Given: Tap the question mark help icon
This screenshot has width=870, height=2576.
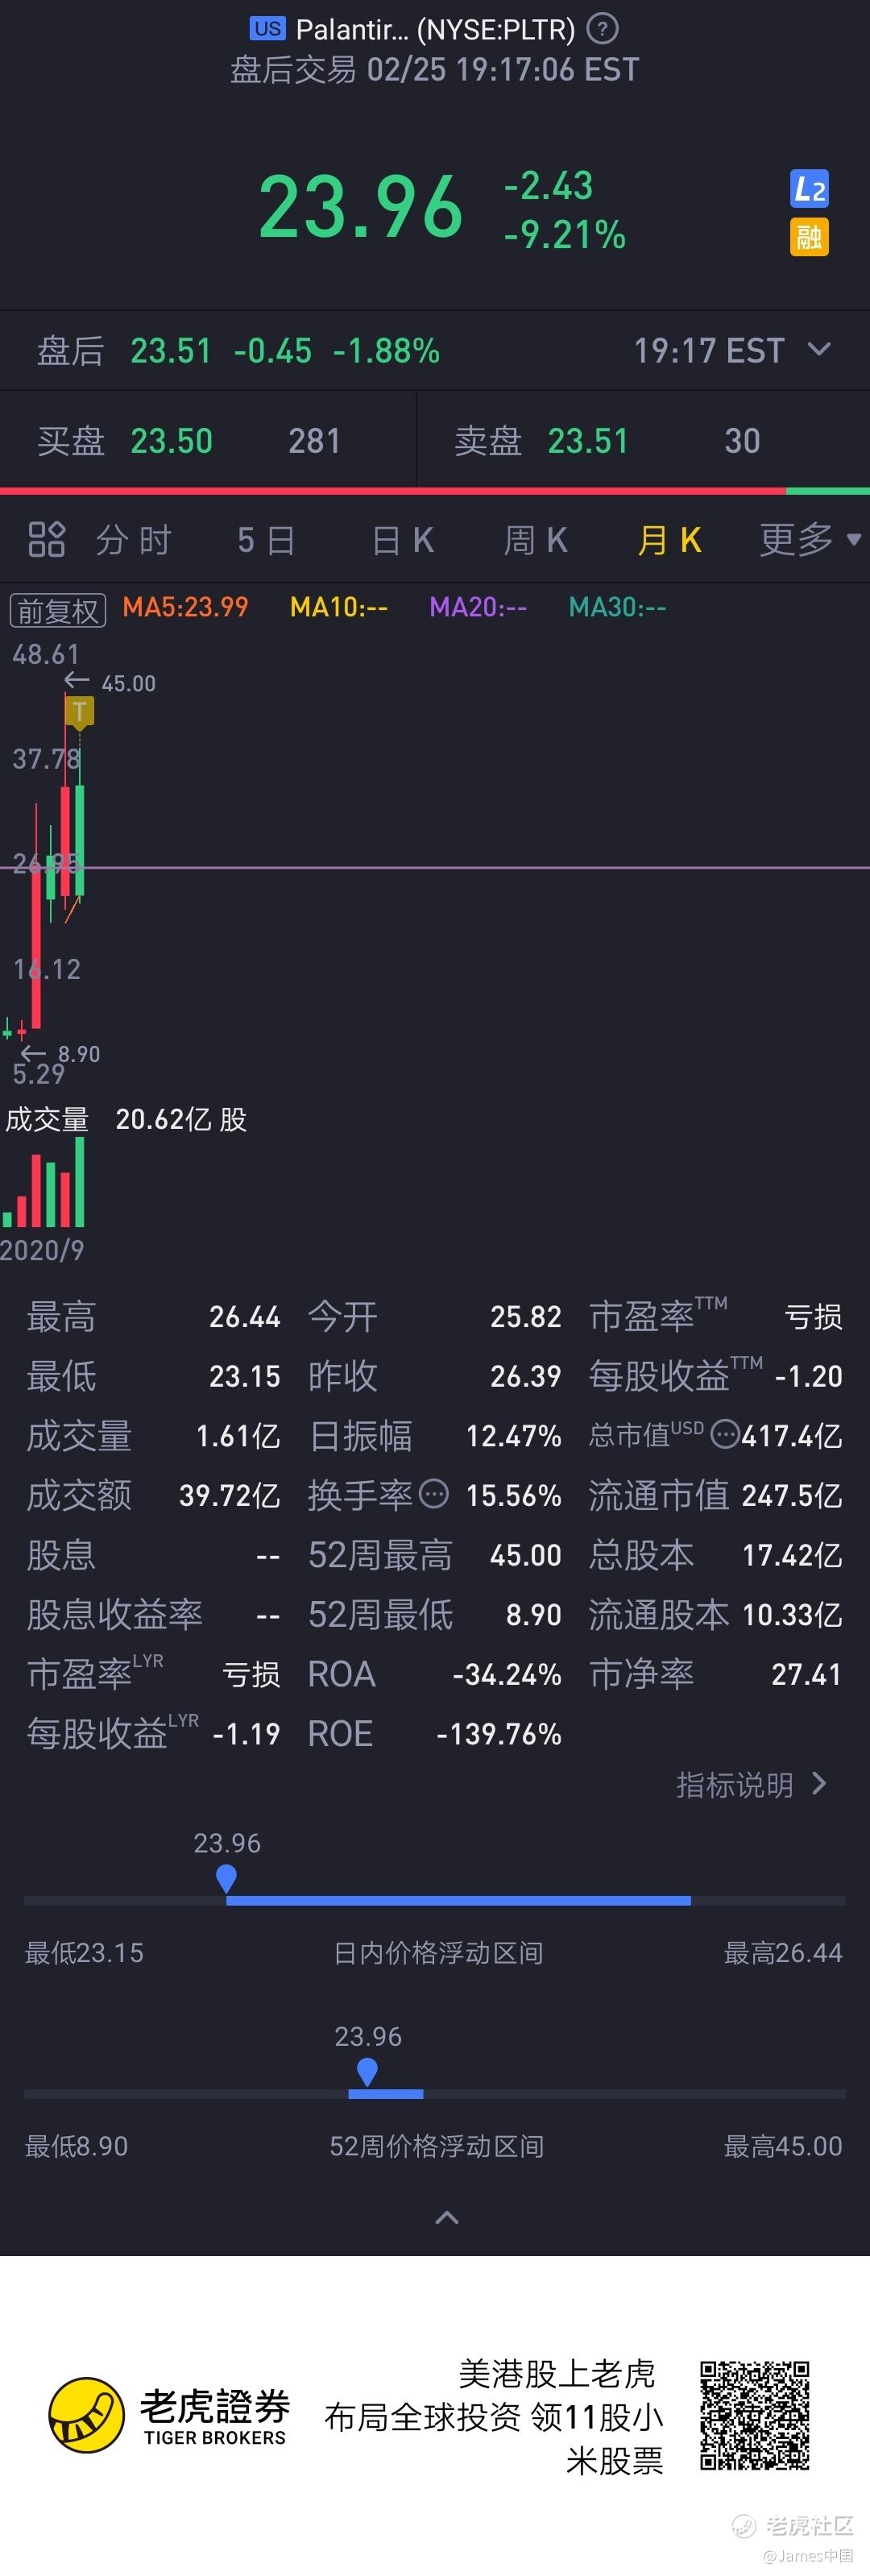Looking at the screenshot, I should point(602,29).
